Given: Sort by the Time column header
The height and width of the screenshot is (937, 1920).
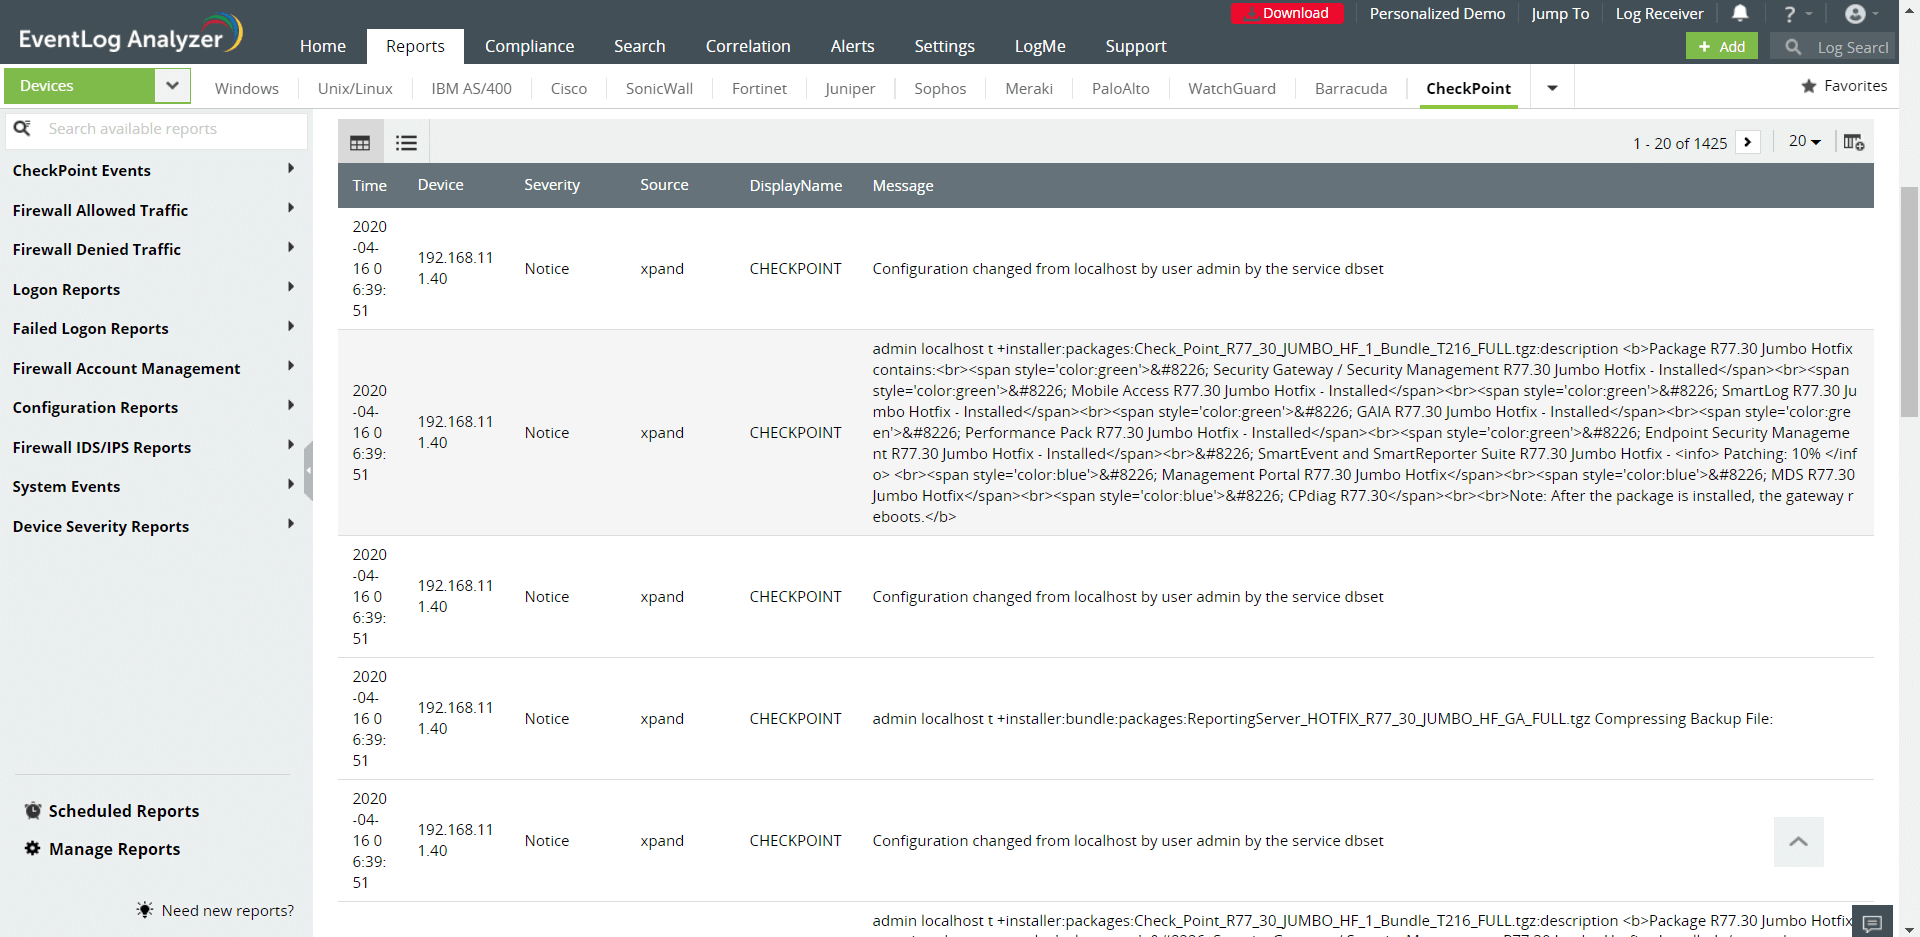Looking at the screenshot, I should (x=369, y=185).
